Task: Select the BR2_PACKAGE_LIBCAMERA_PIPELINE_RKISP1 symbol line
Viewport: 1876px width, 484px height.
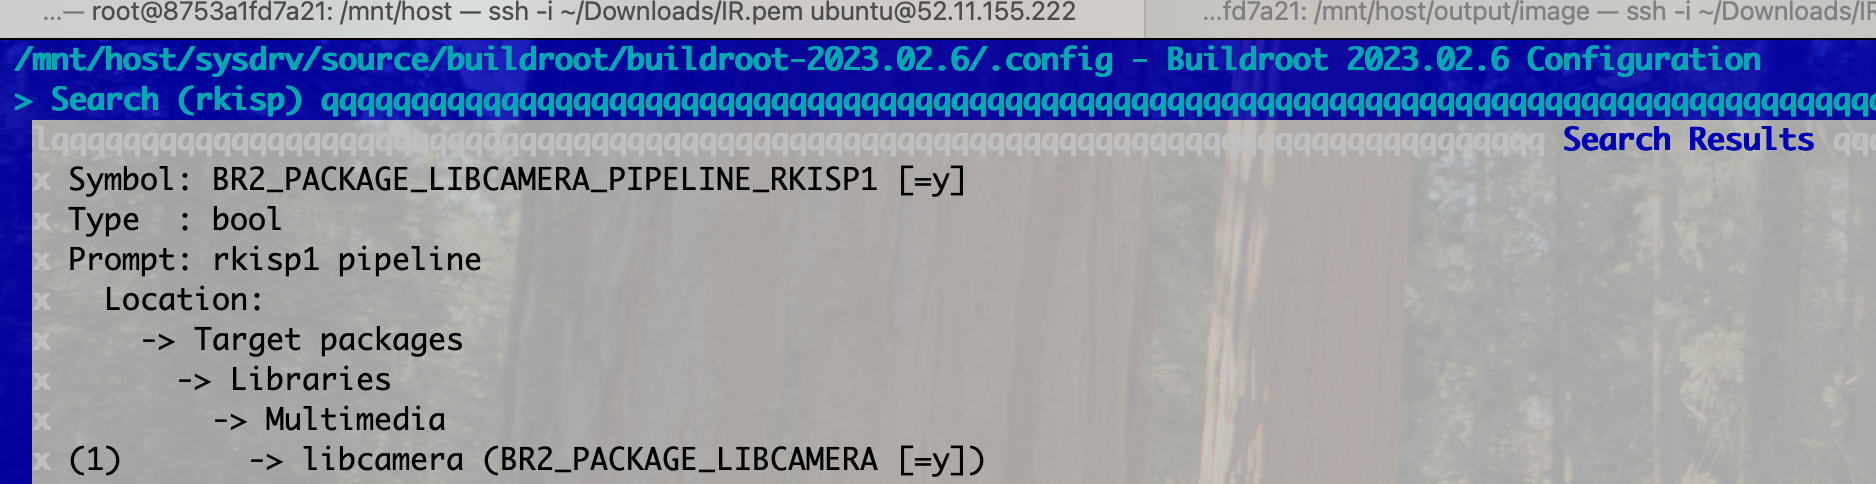Action: pyautogui.click(x=517, y=180)
